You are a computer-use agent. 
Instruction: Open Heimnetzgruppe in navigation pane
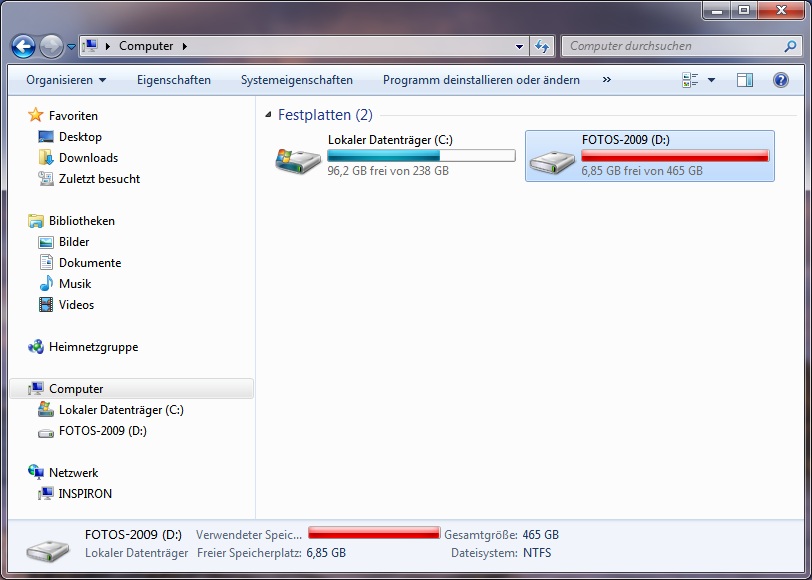[93, 347]
